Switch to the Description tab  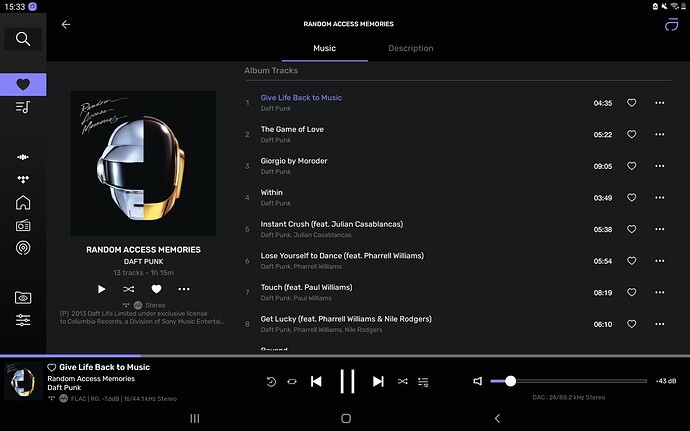coord(411,48)
